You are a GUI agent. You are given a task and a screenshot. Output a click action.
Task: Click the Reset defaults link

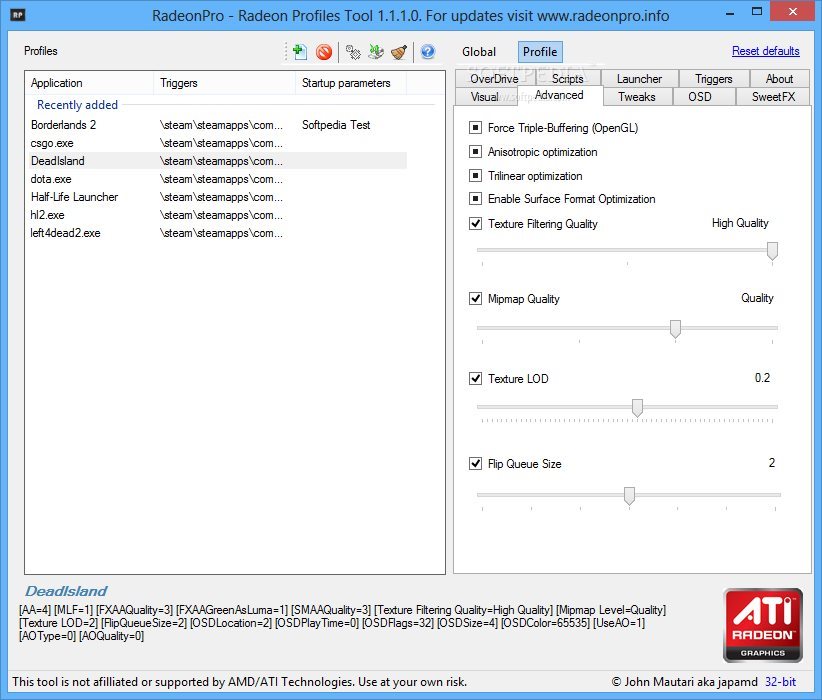765,51
